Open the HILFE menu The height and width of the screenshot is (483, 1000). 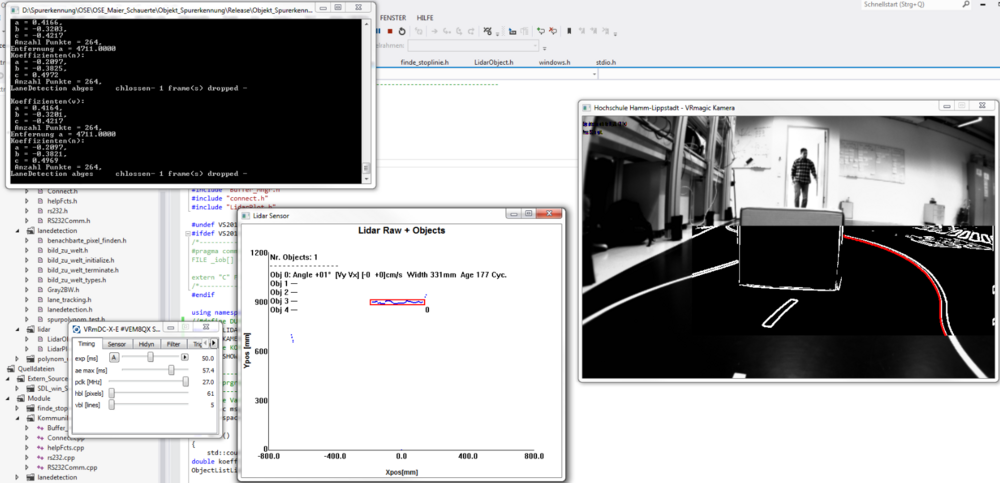click(425, 18)
